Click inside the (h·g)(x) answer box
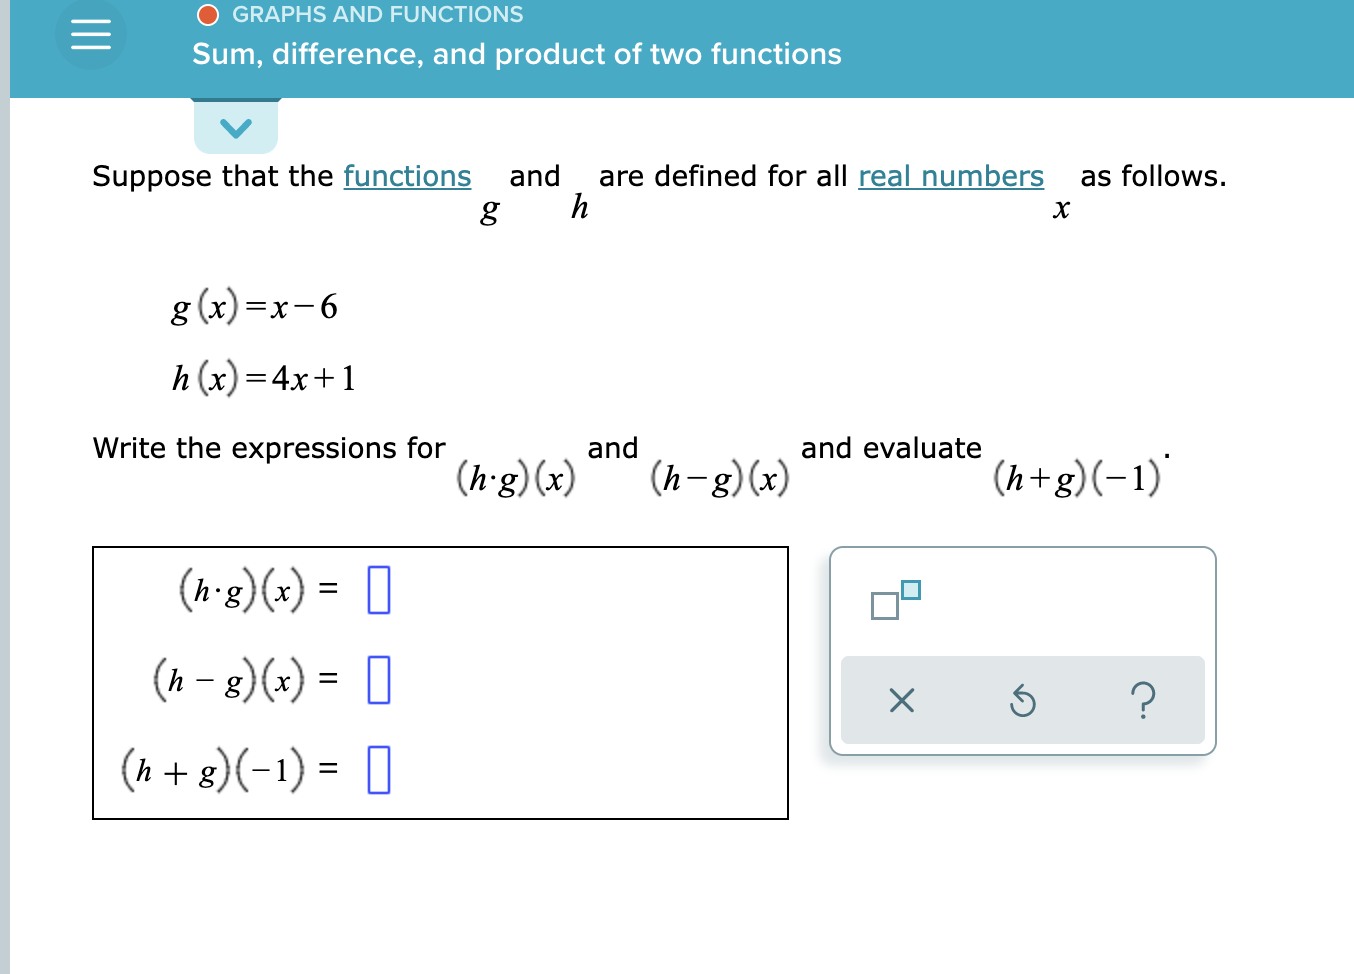 tap(377, 589)
